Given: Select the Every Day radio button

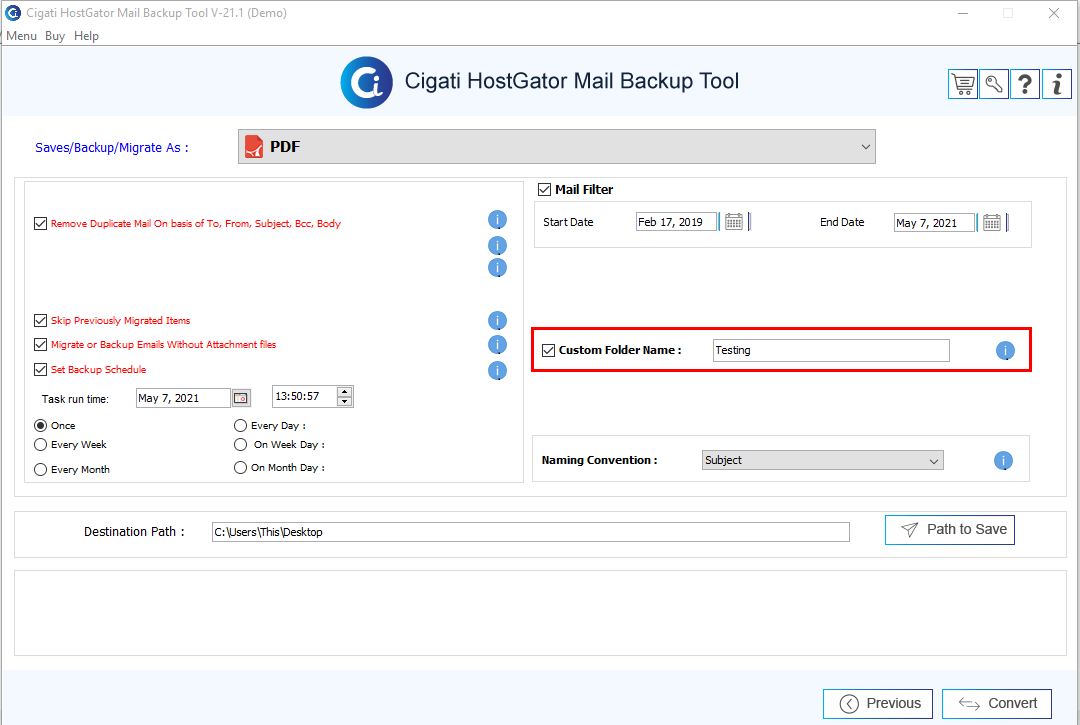Looking at the screenshot, I should [240, 425].
